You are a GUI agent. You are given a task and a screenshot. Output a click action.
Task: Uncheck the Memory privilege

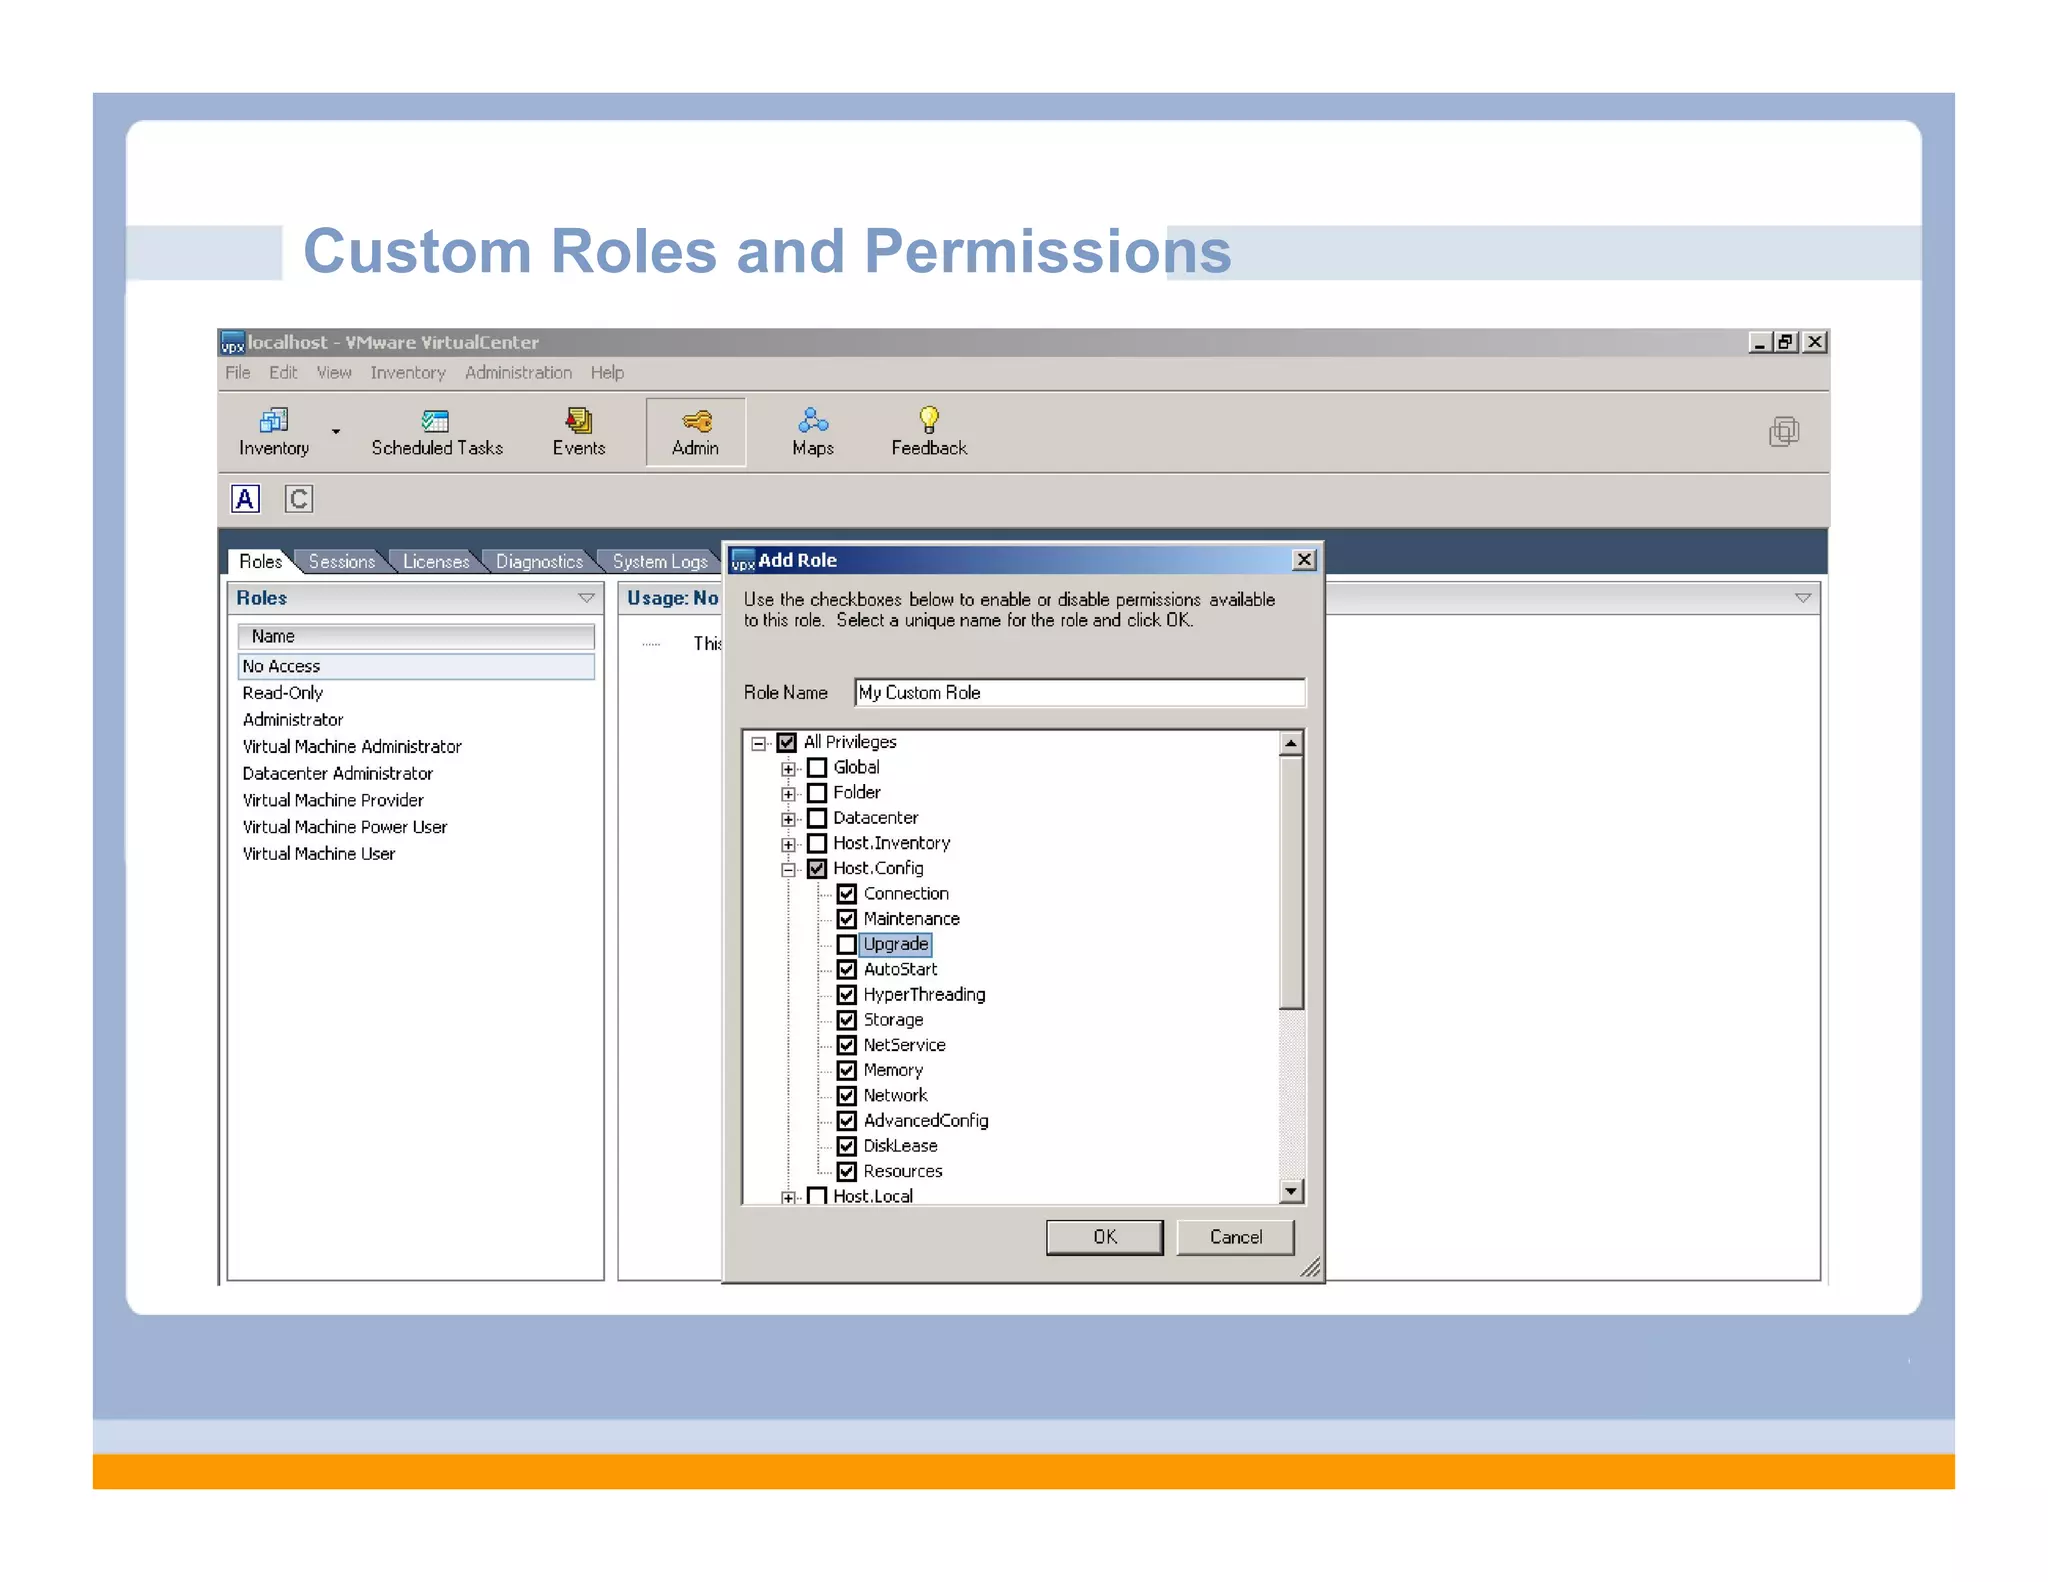click(847, 1070)
